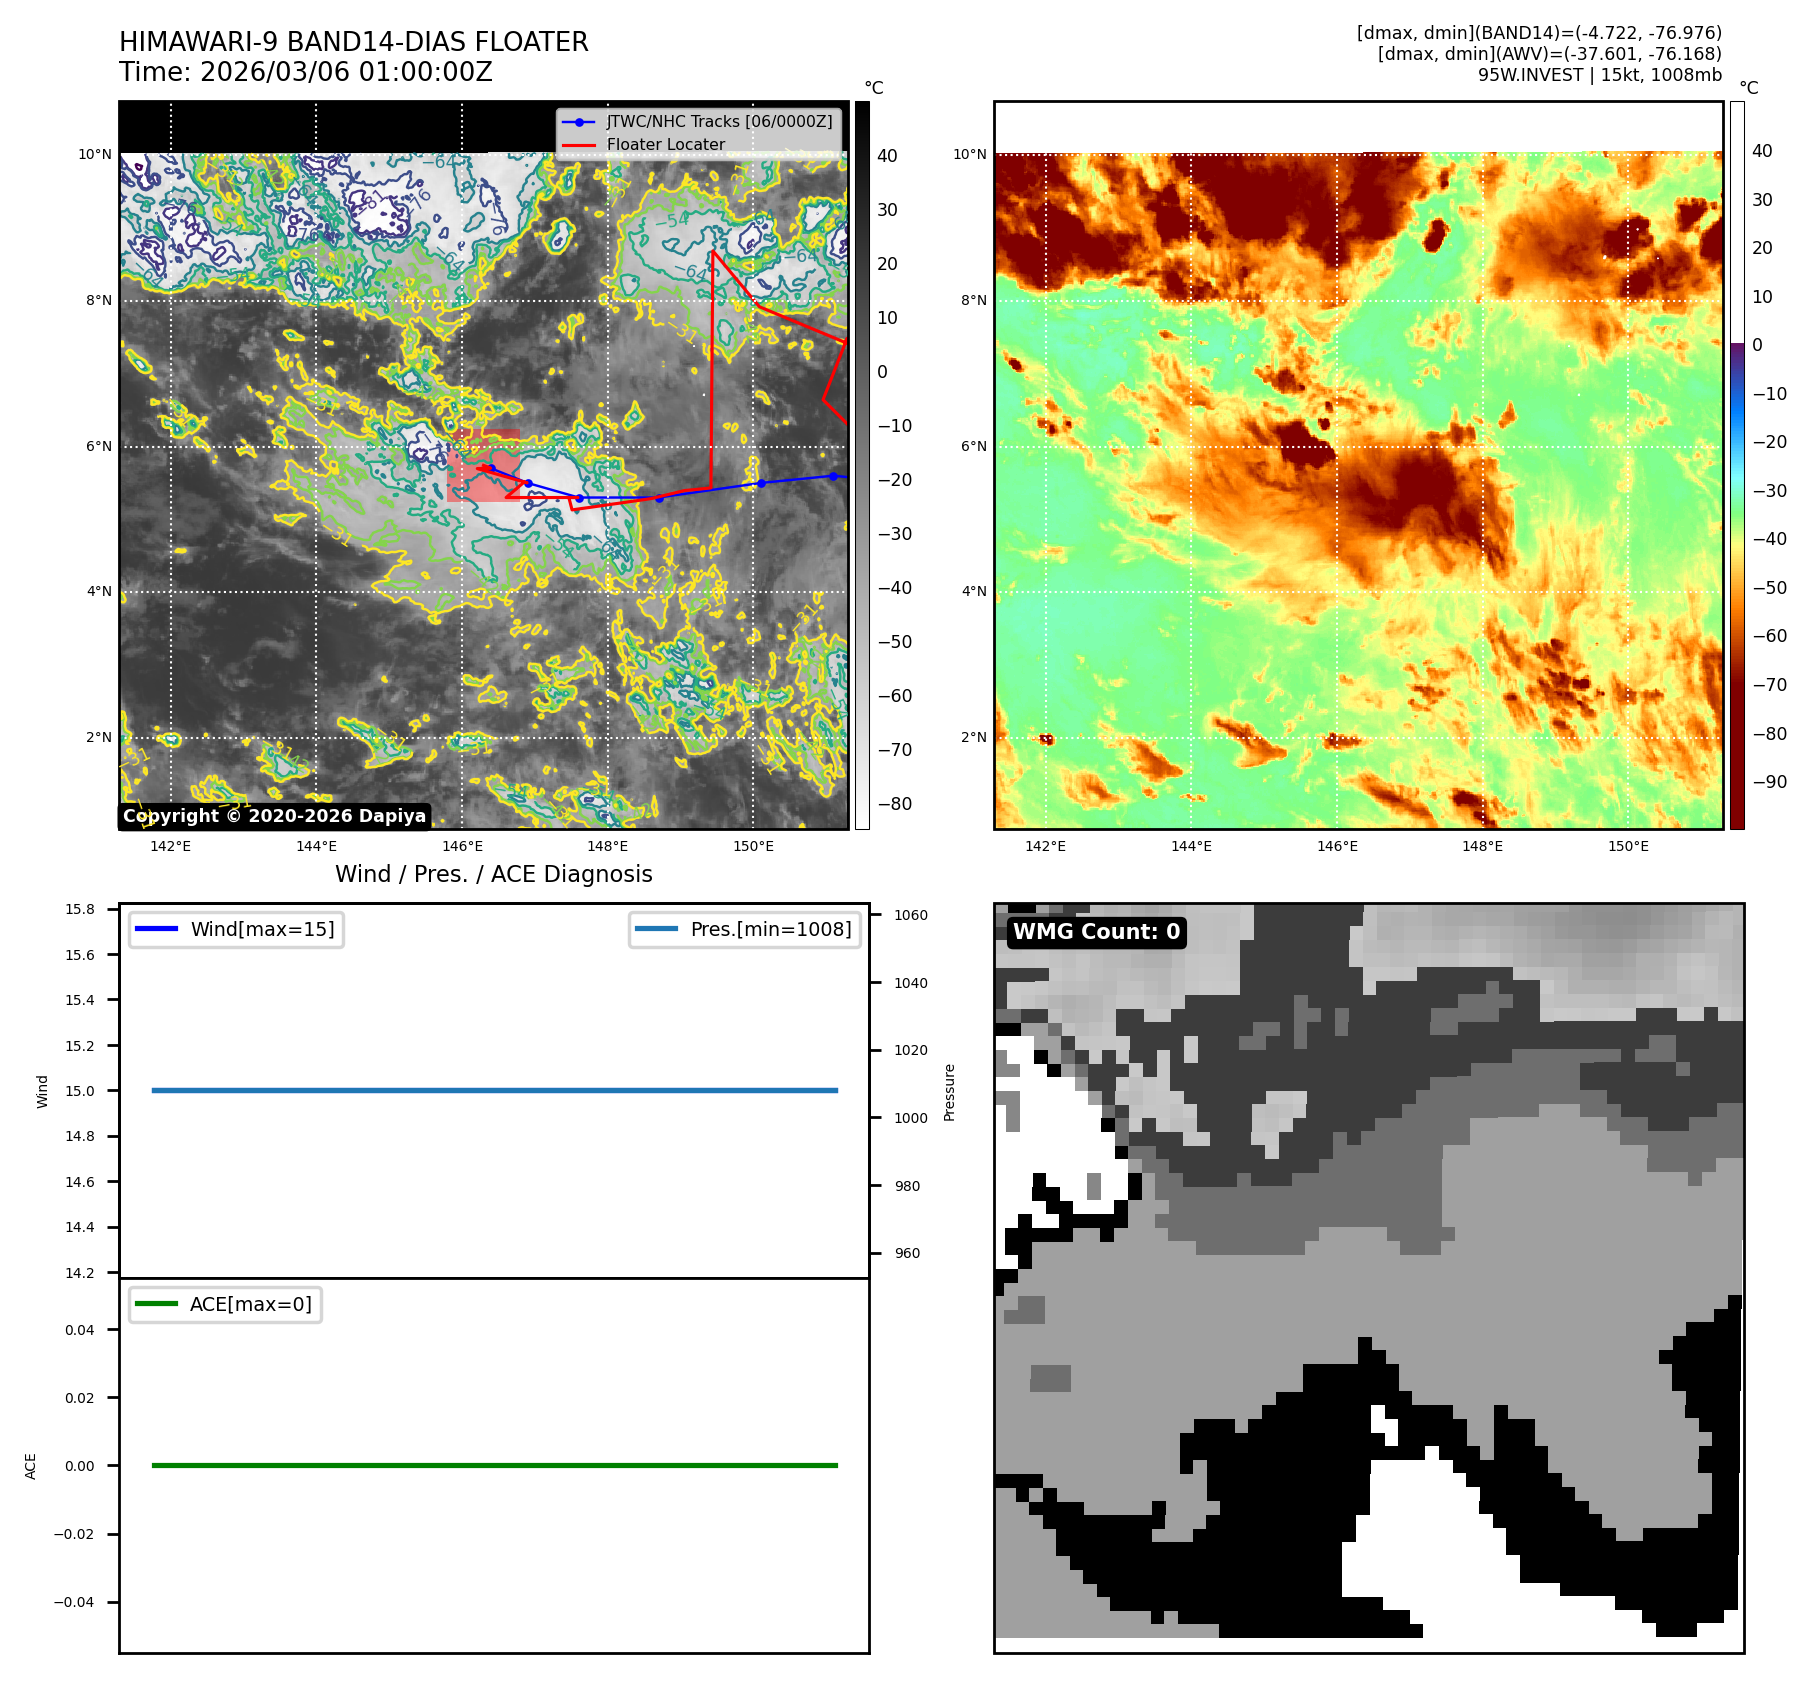The width and height of the screenshot is (1813, 1690).
Task: Select the Wind[max=15] legend entry
Action: point(262,929)
